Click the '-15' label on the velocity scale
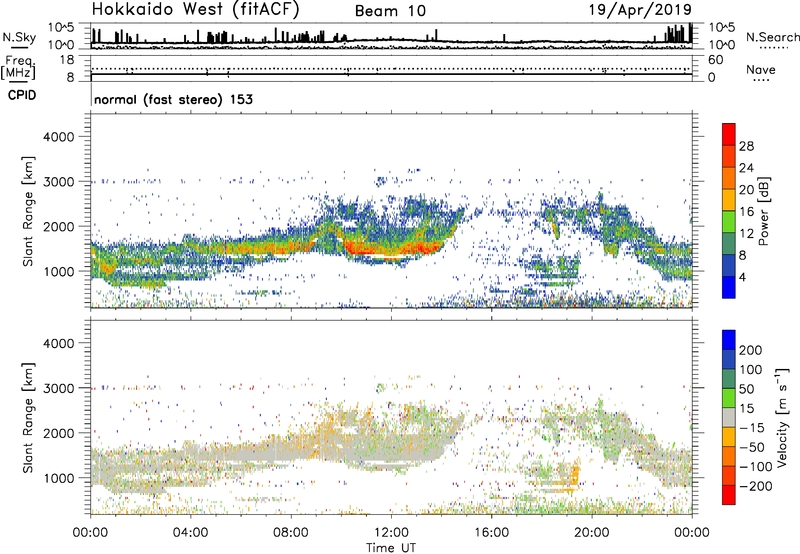This screenshot has height=554, width=800. click(x=752, y=428)
